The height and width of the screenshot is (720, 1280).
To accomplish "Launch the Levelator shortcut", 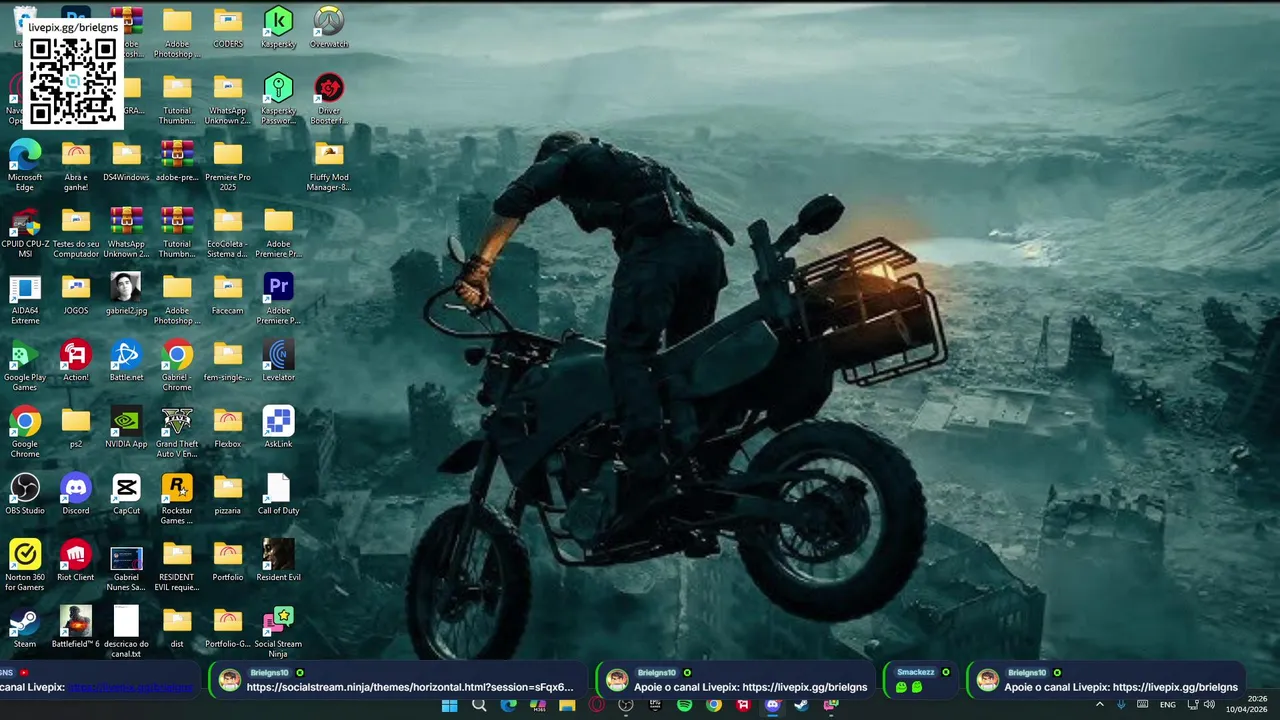I will pos(278,360).
